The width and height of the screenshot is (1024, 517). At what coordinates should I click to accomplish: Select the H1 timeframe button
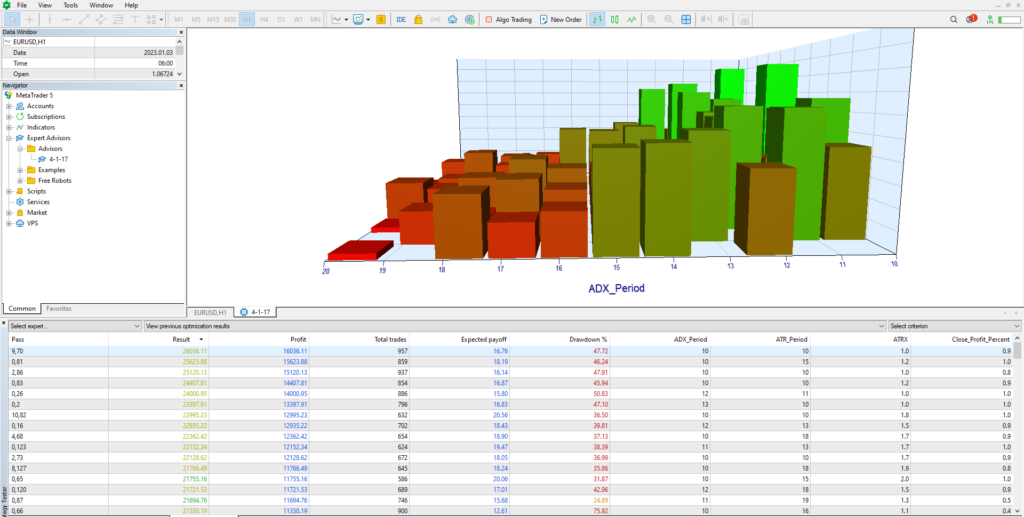coord(246,19)
